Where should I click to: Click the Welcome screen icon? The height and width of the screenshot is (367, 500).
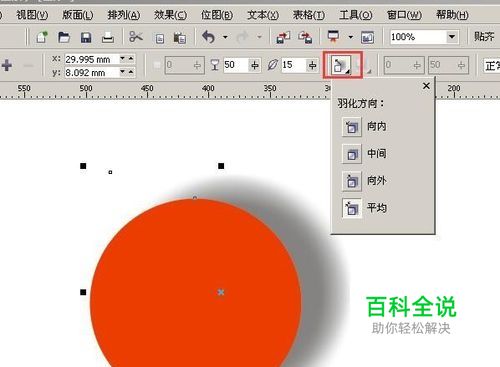pyautogui.click(x=367, y=37)
